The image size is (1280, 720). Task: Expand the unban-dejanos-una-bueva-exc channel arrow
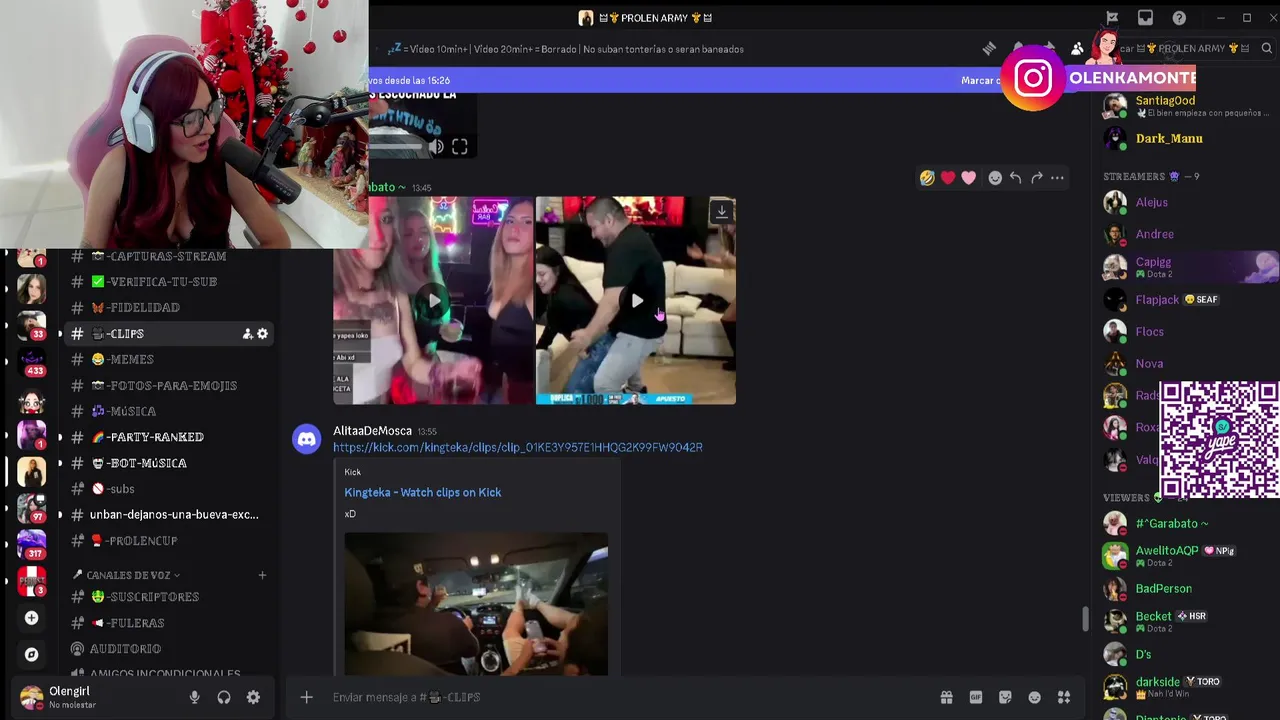[x=60, y=515]
